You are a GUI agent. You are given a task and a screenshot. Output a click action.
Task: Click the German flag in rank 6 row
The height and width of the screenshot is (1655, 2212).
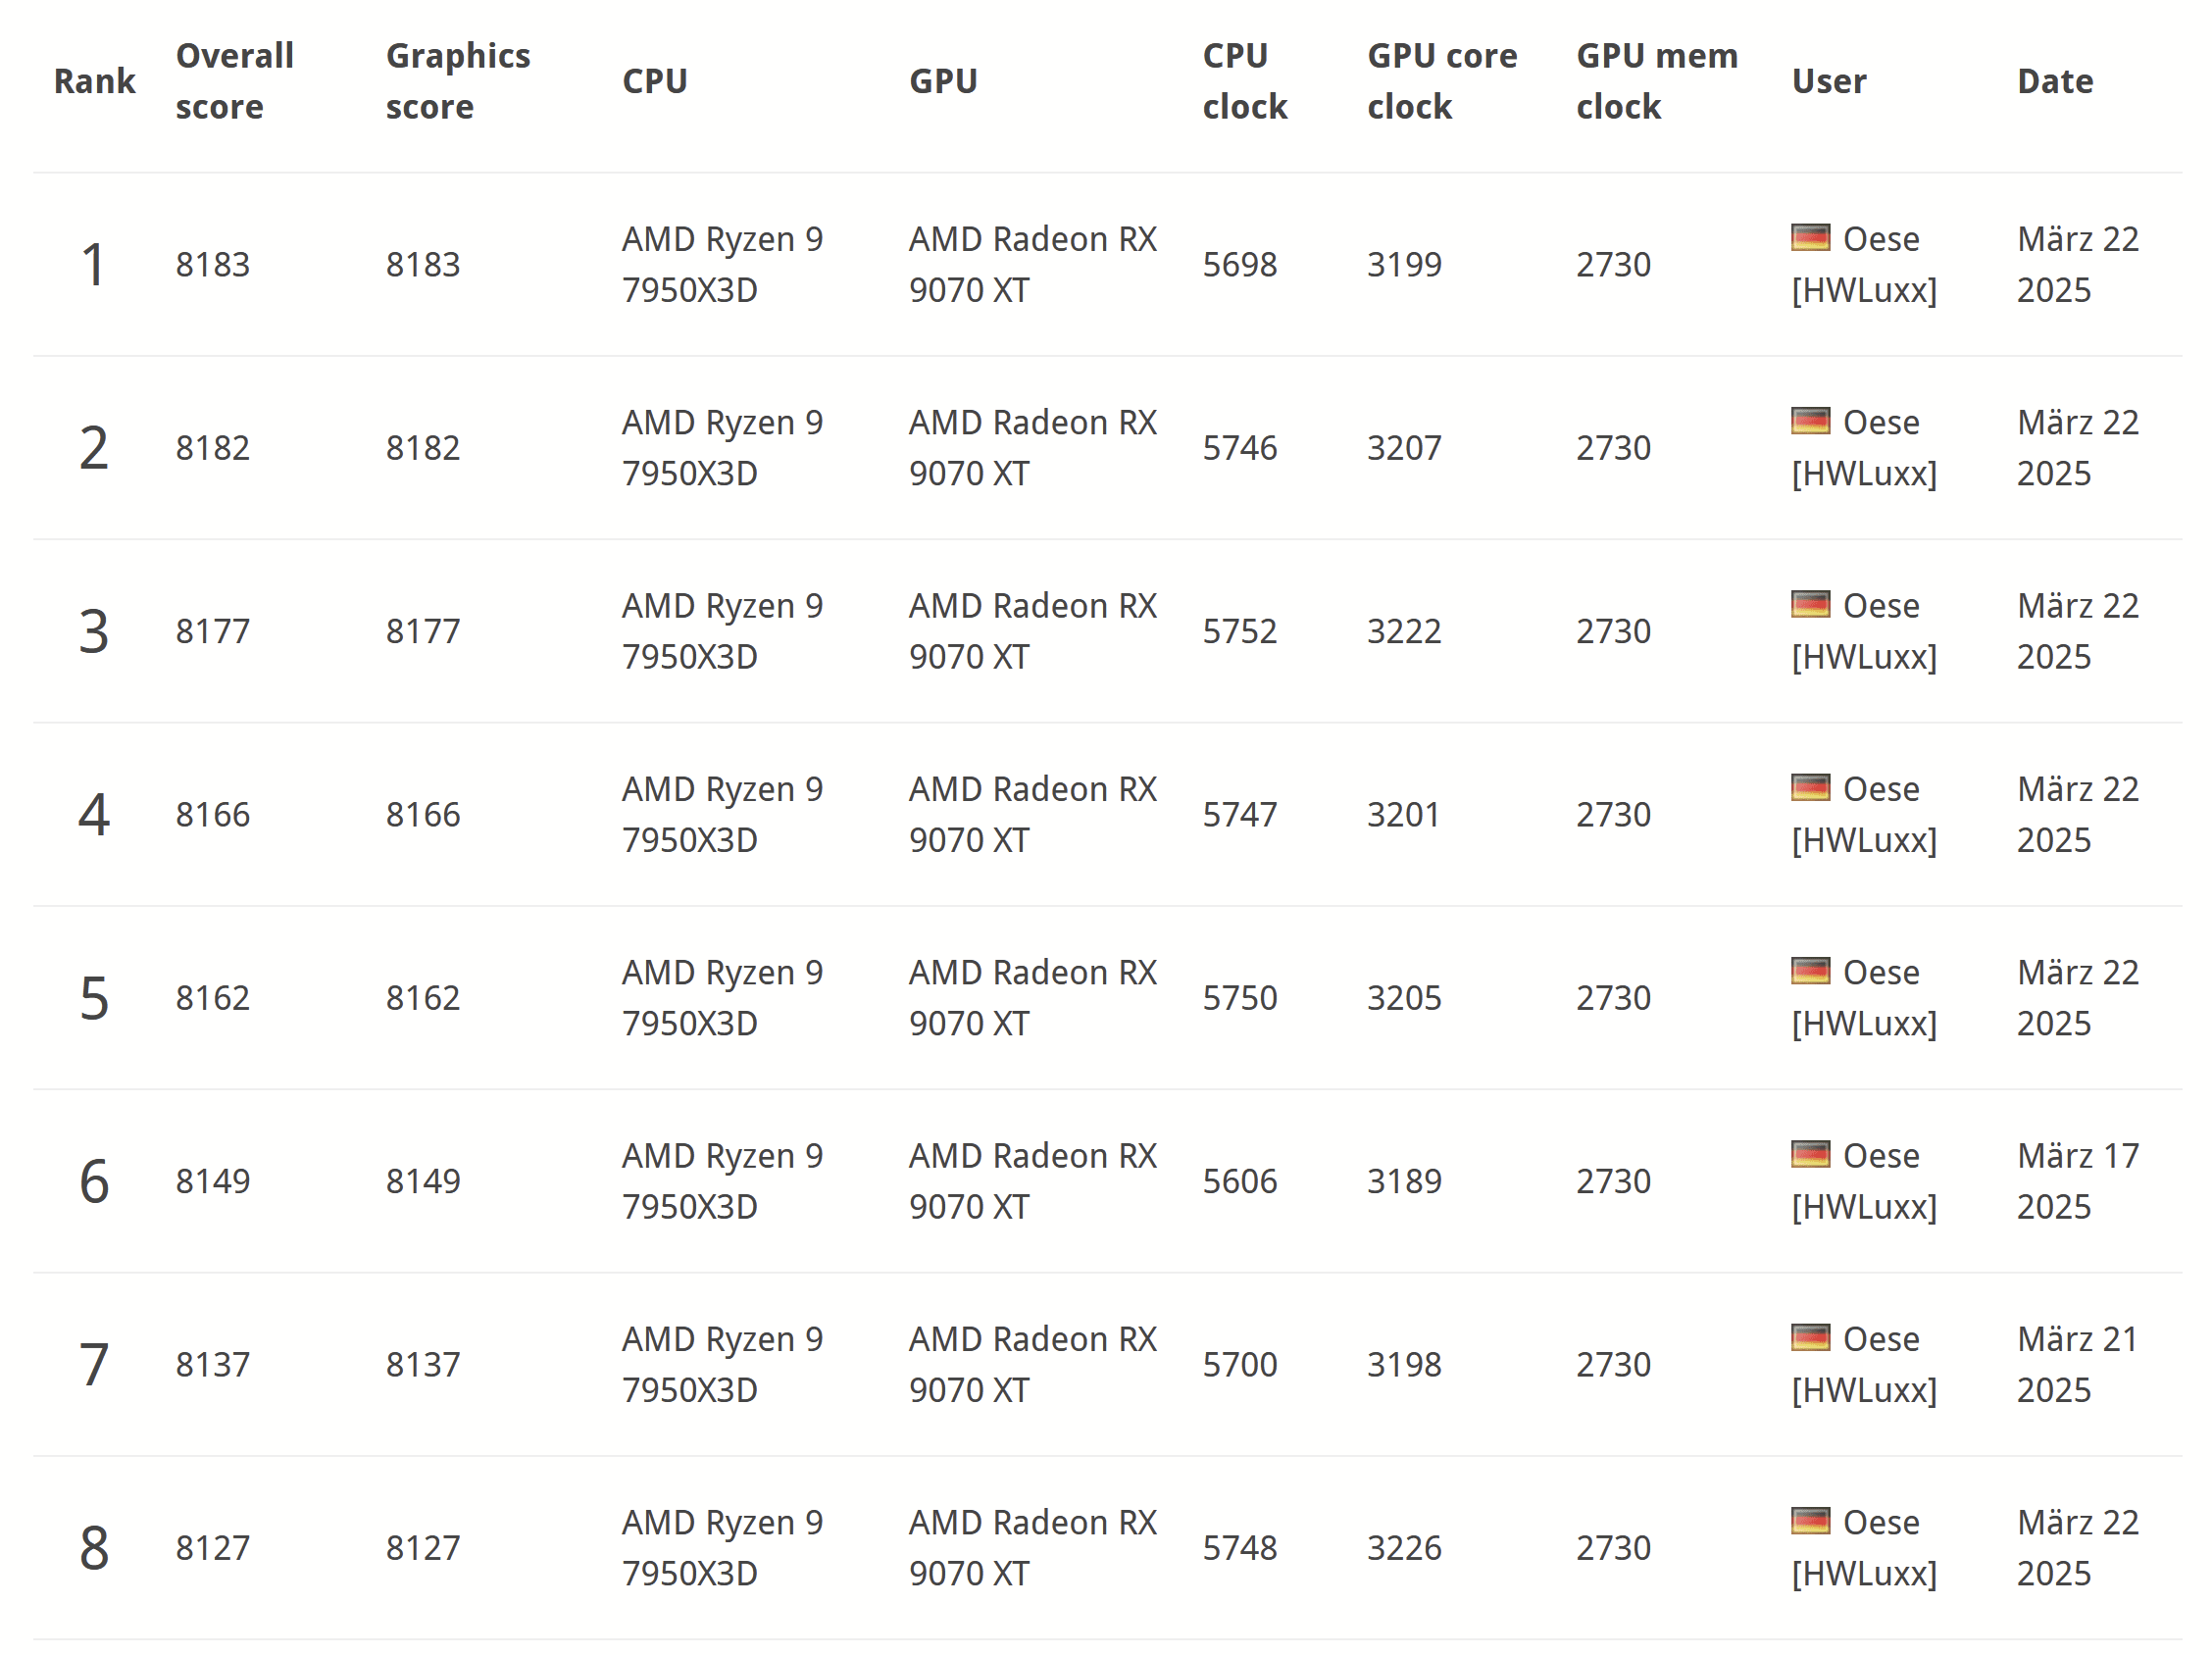tap(1810, 1154)
